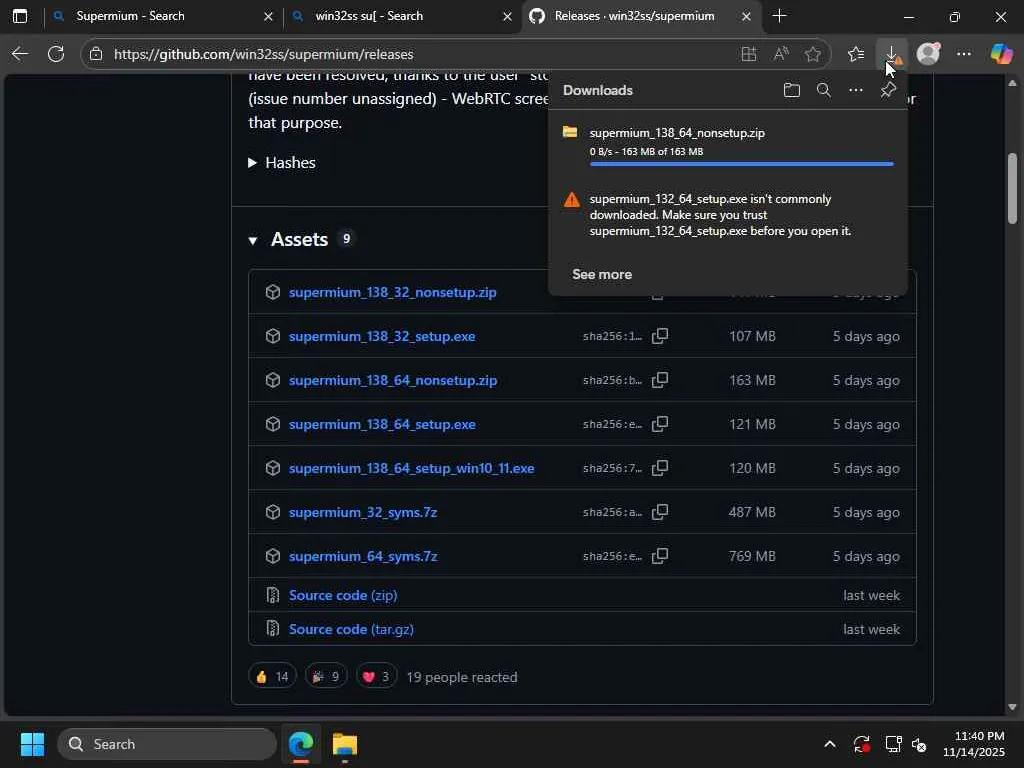
Task: Click See more in Downloads panel
Action: point(602,274)
